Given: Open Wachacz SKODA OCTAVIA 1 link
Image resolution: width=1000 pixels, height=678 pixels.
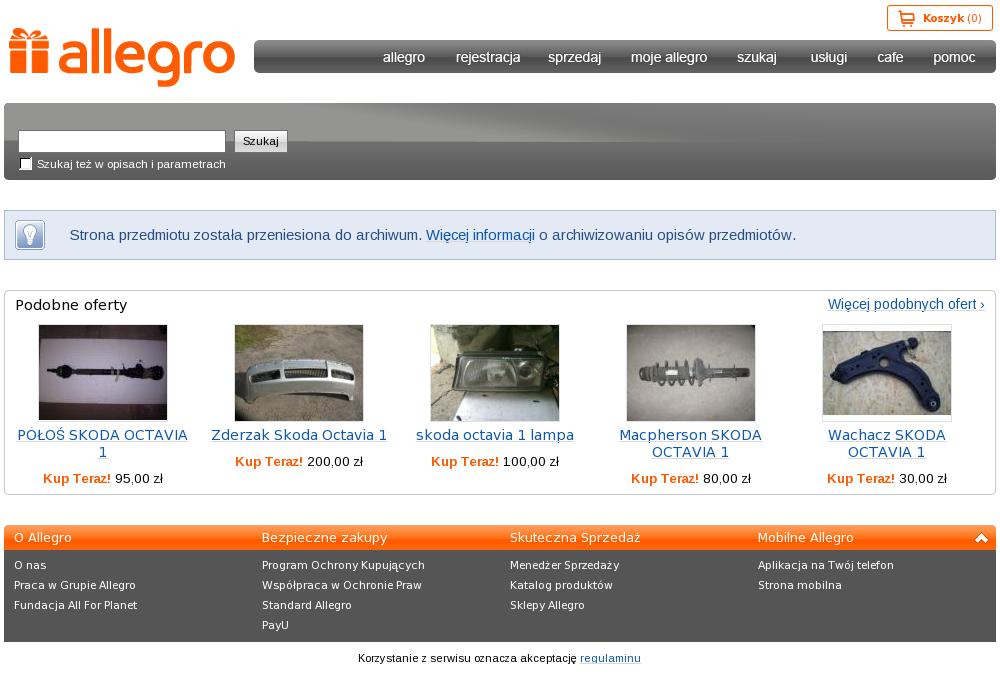Looking at the screenshot, I should 886,443.
